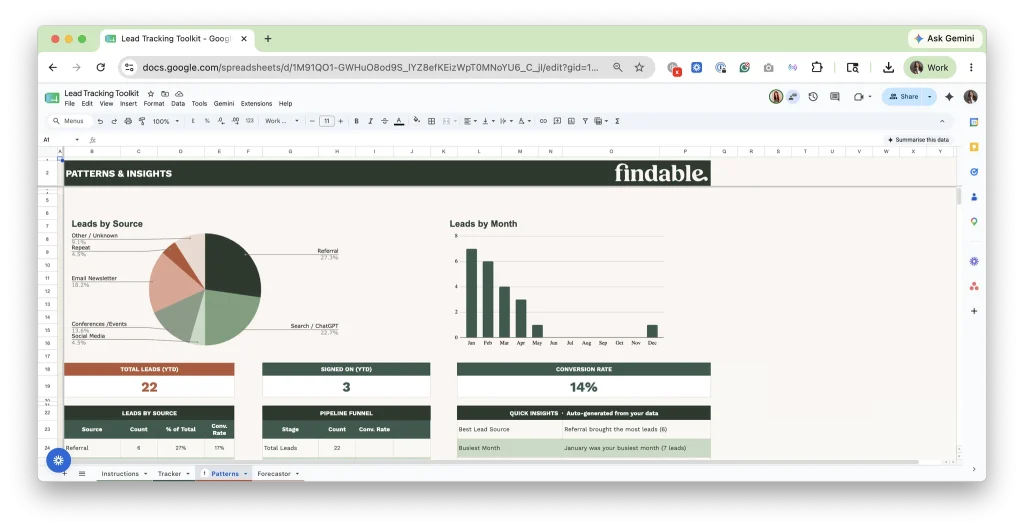The image size is (1024, 531).
Task: Open the vertical align dropdown
Action: [488, 121]
